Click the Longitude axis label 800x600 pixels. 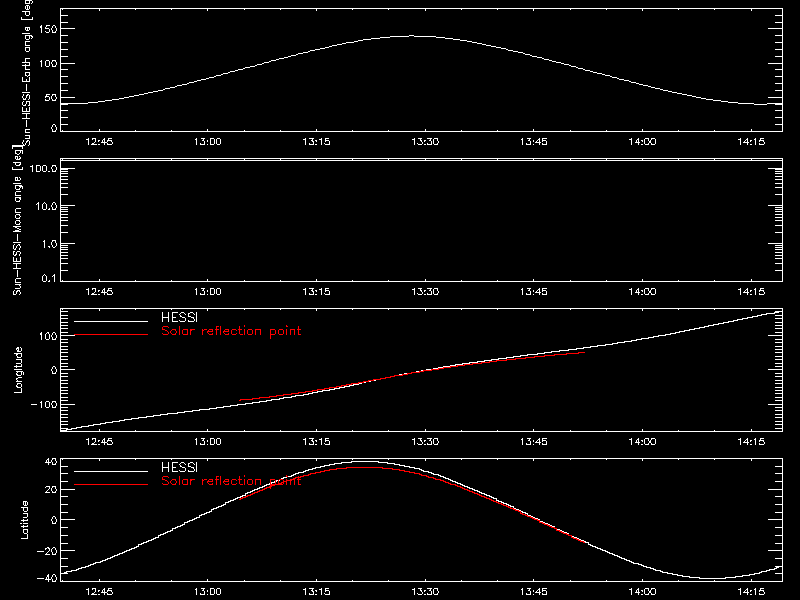[x=18, y=370]
